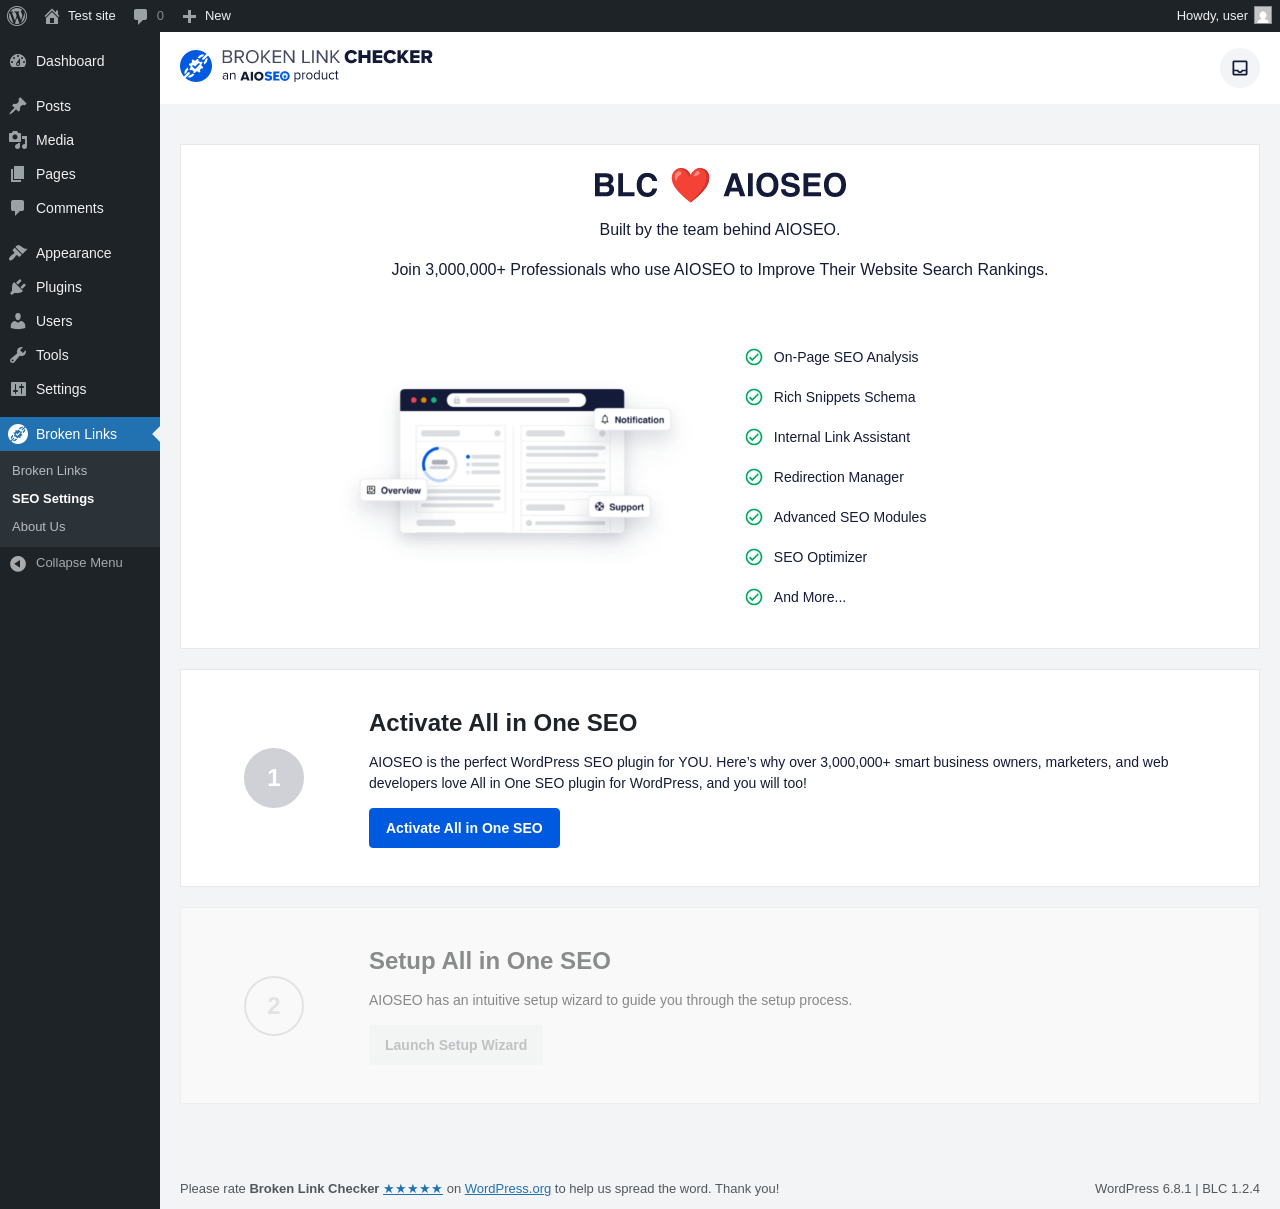Open the Media menu

click(80, 140)
